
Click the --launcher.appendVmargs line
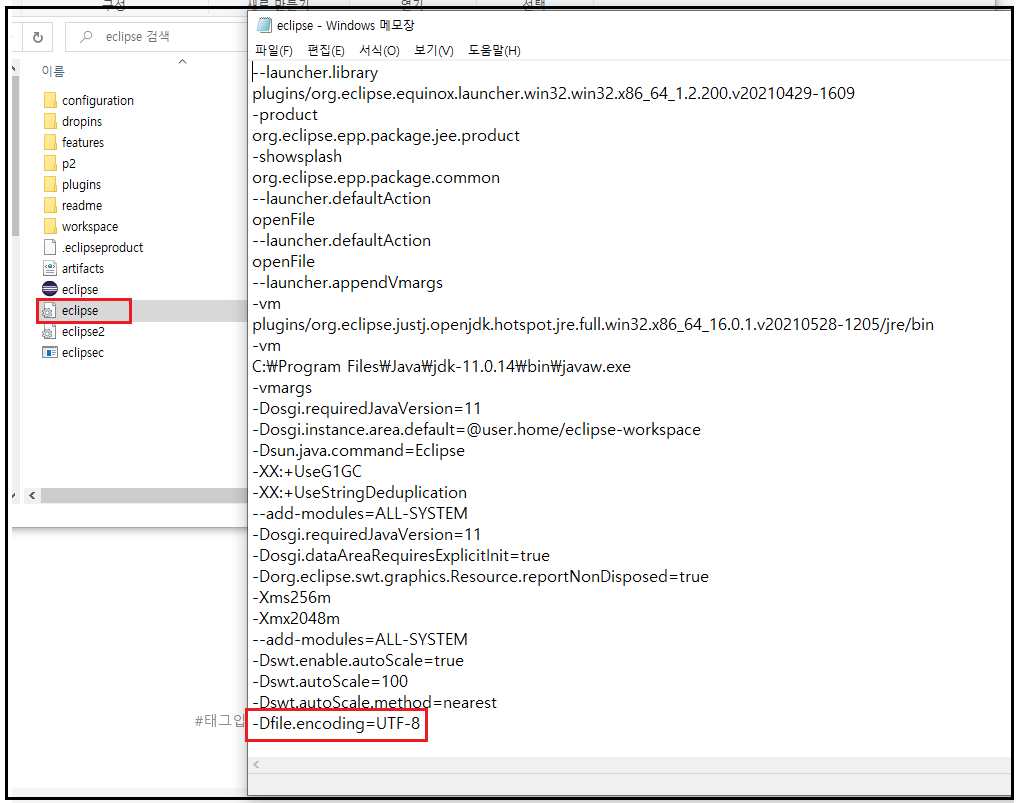pos(348,283)
